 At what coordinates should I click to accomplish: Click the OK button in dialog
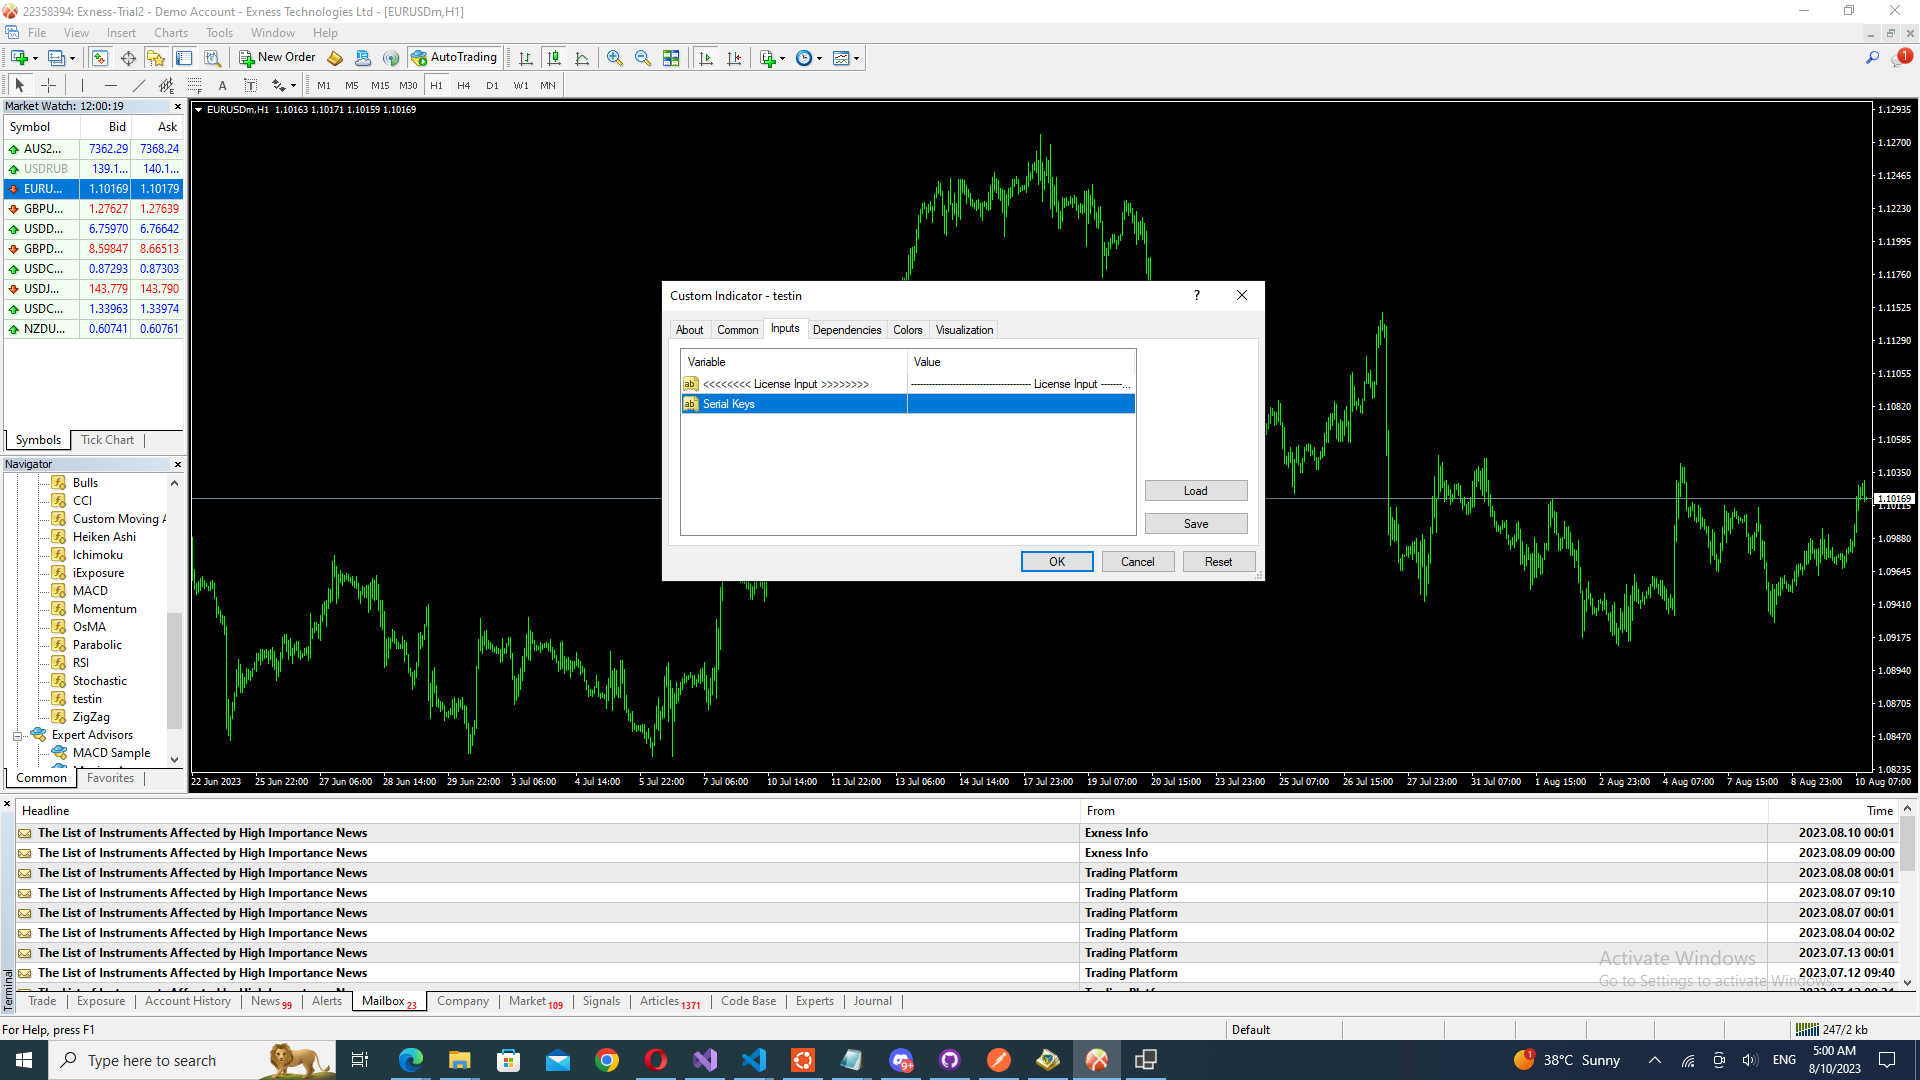click(x=1056, y=562)
